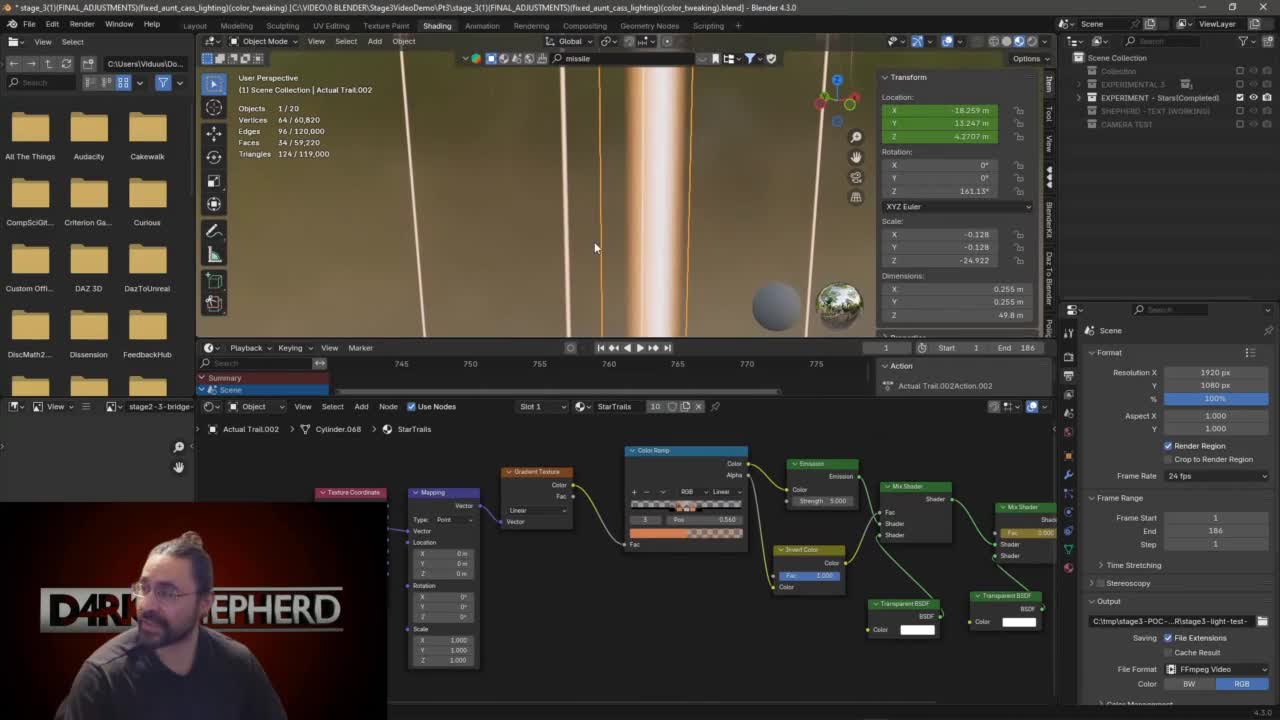Toggle visibility eye for EXPERIMENT Stars collection

(1253, 98)
